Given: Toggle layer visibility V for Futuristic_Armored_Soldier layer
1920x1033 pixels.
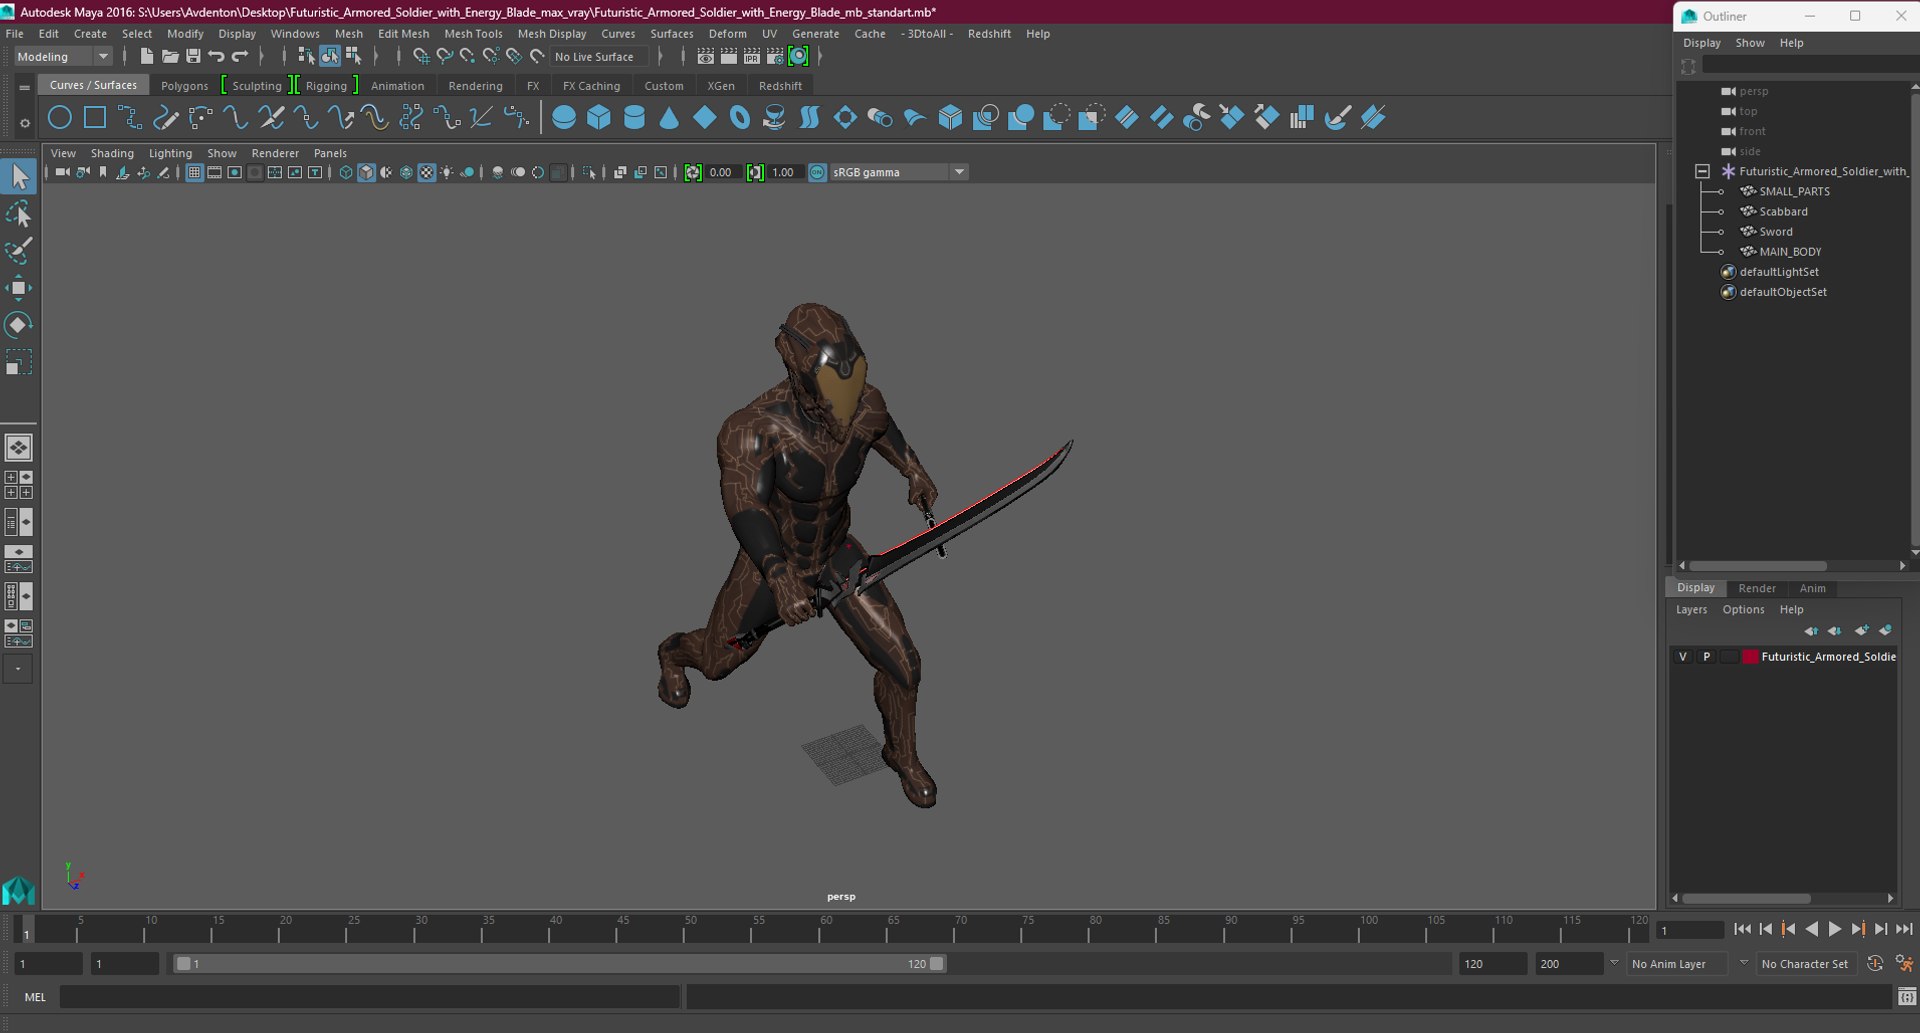Looking at the screenshot, I should point(1683,657).
